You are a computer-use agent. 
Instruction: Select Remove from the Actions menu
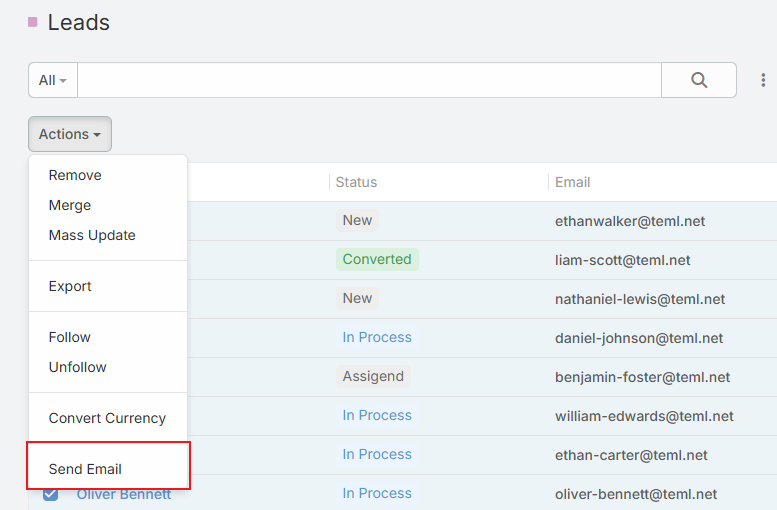pyautogui.click(x=75, y=175)
